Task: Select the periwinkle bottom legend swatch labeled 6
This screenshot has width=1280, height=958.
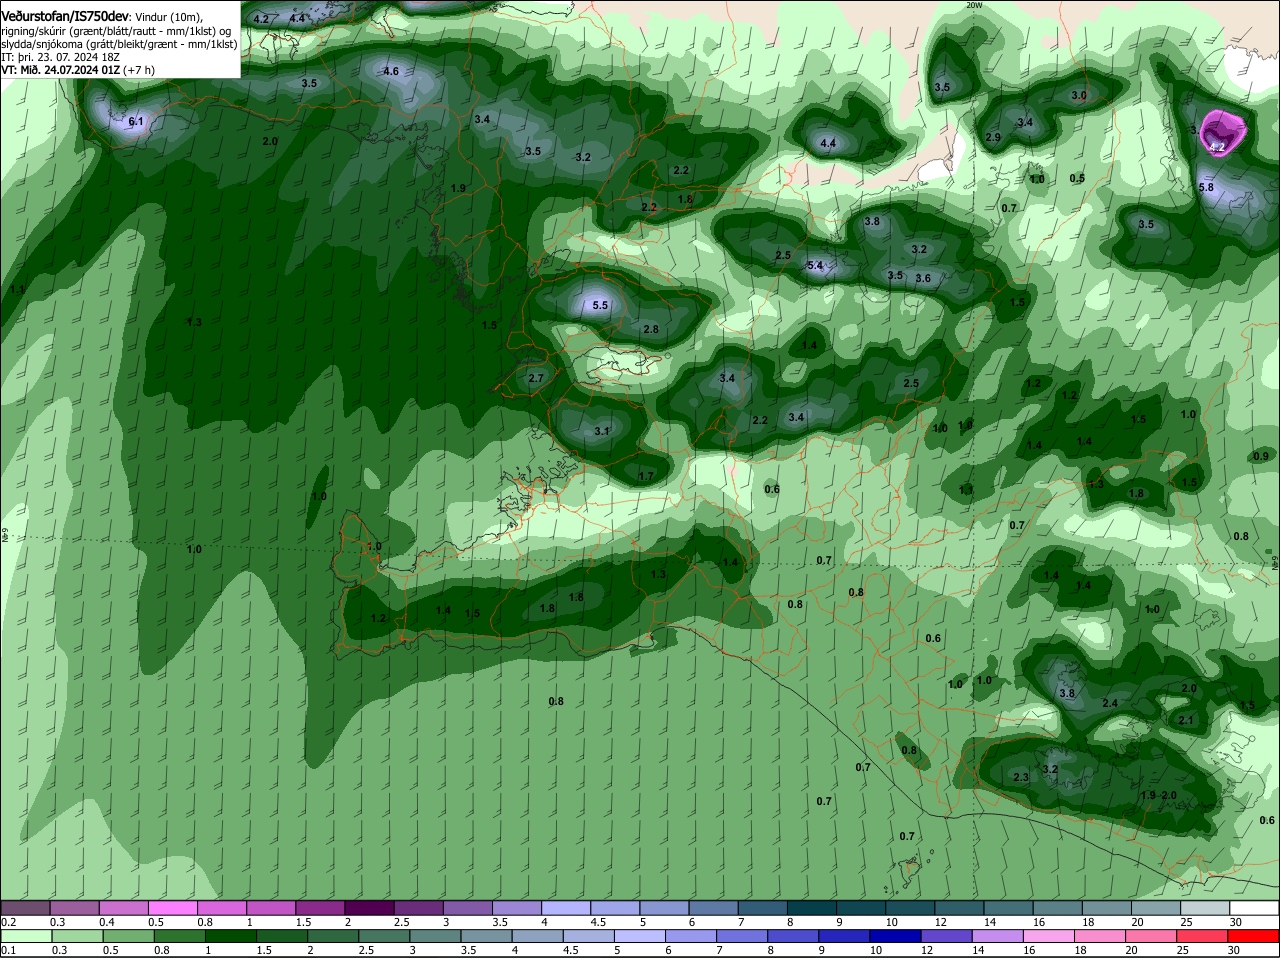Action: click(x=692, y=936)
